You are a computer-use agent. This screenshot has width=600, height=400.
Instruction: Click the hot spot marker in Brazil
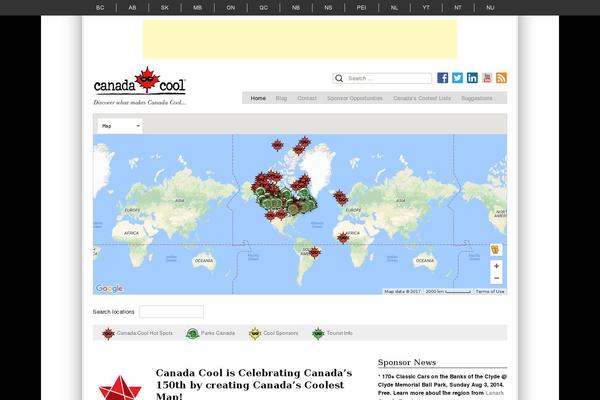[315, 253]
